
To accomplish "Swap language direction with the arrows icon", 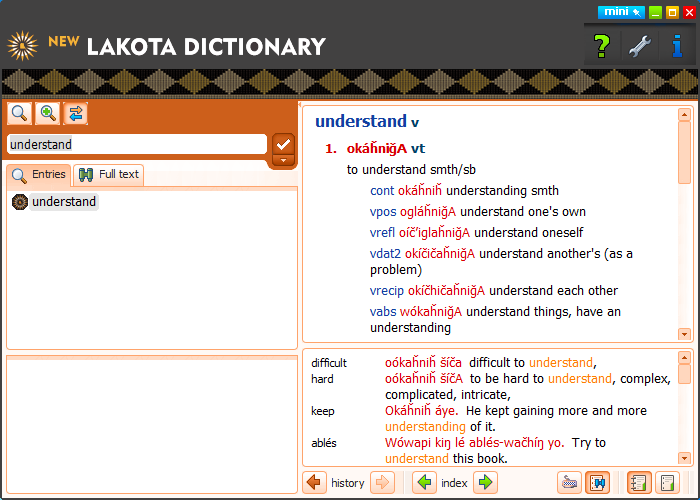I will pyautogui.click(x=75, y=113).
